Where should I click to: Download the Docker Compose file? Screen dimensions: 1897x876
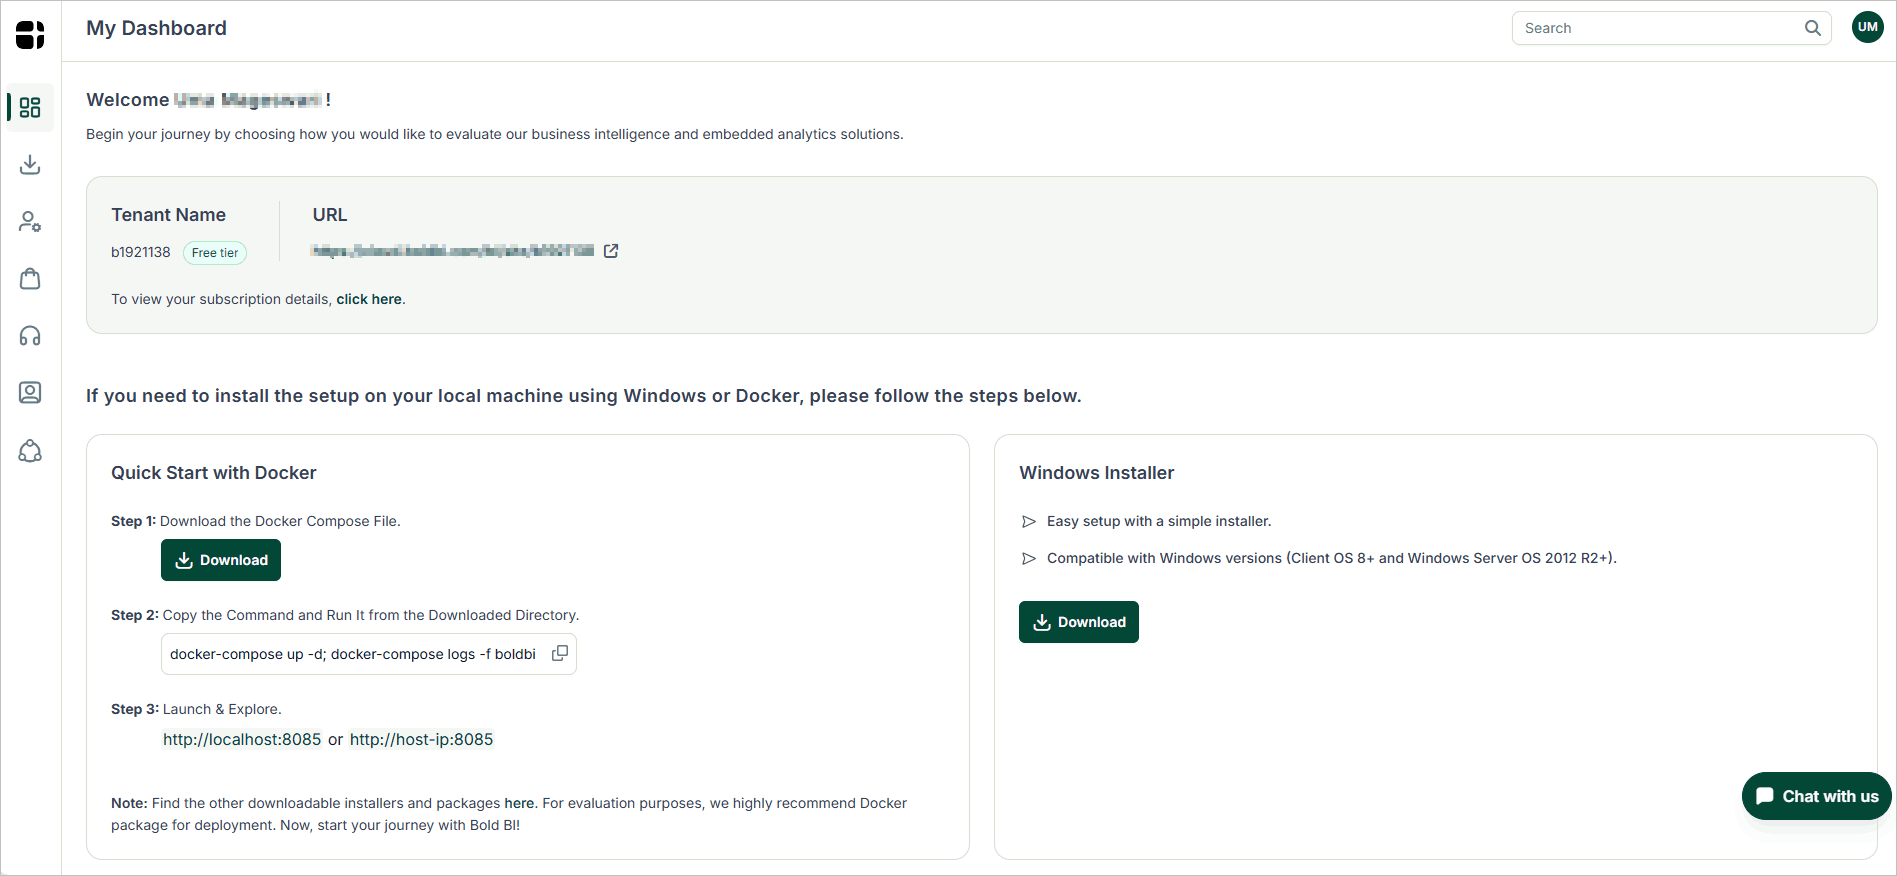pyautogui.click(x=220, y=560)
